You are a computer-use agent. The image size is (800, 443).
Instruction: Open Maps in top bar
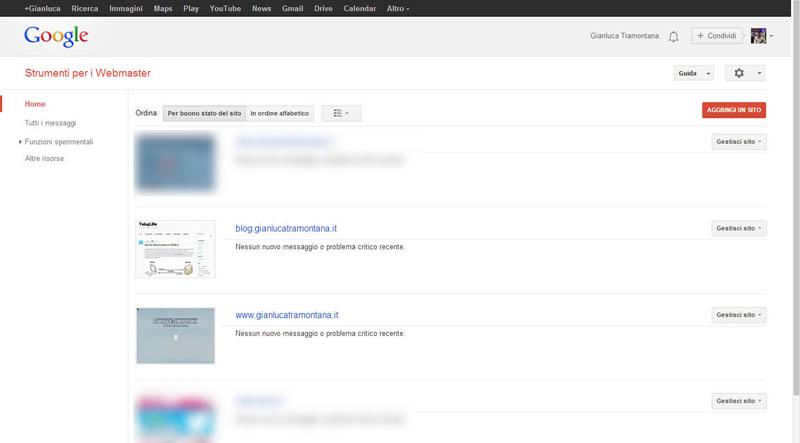(163, 8)
